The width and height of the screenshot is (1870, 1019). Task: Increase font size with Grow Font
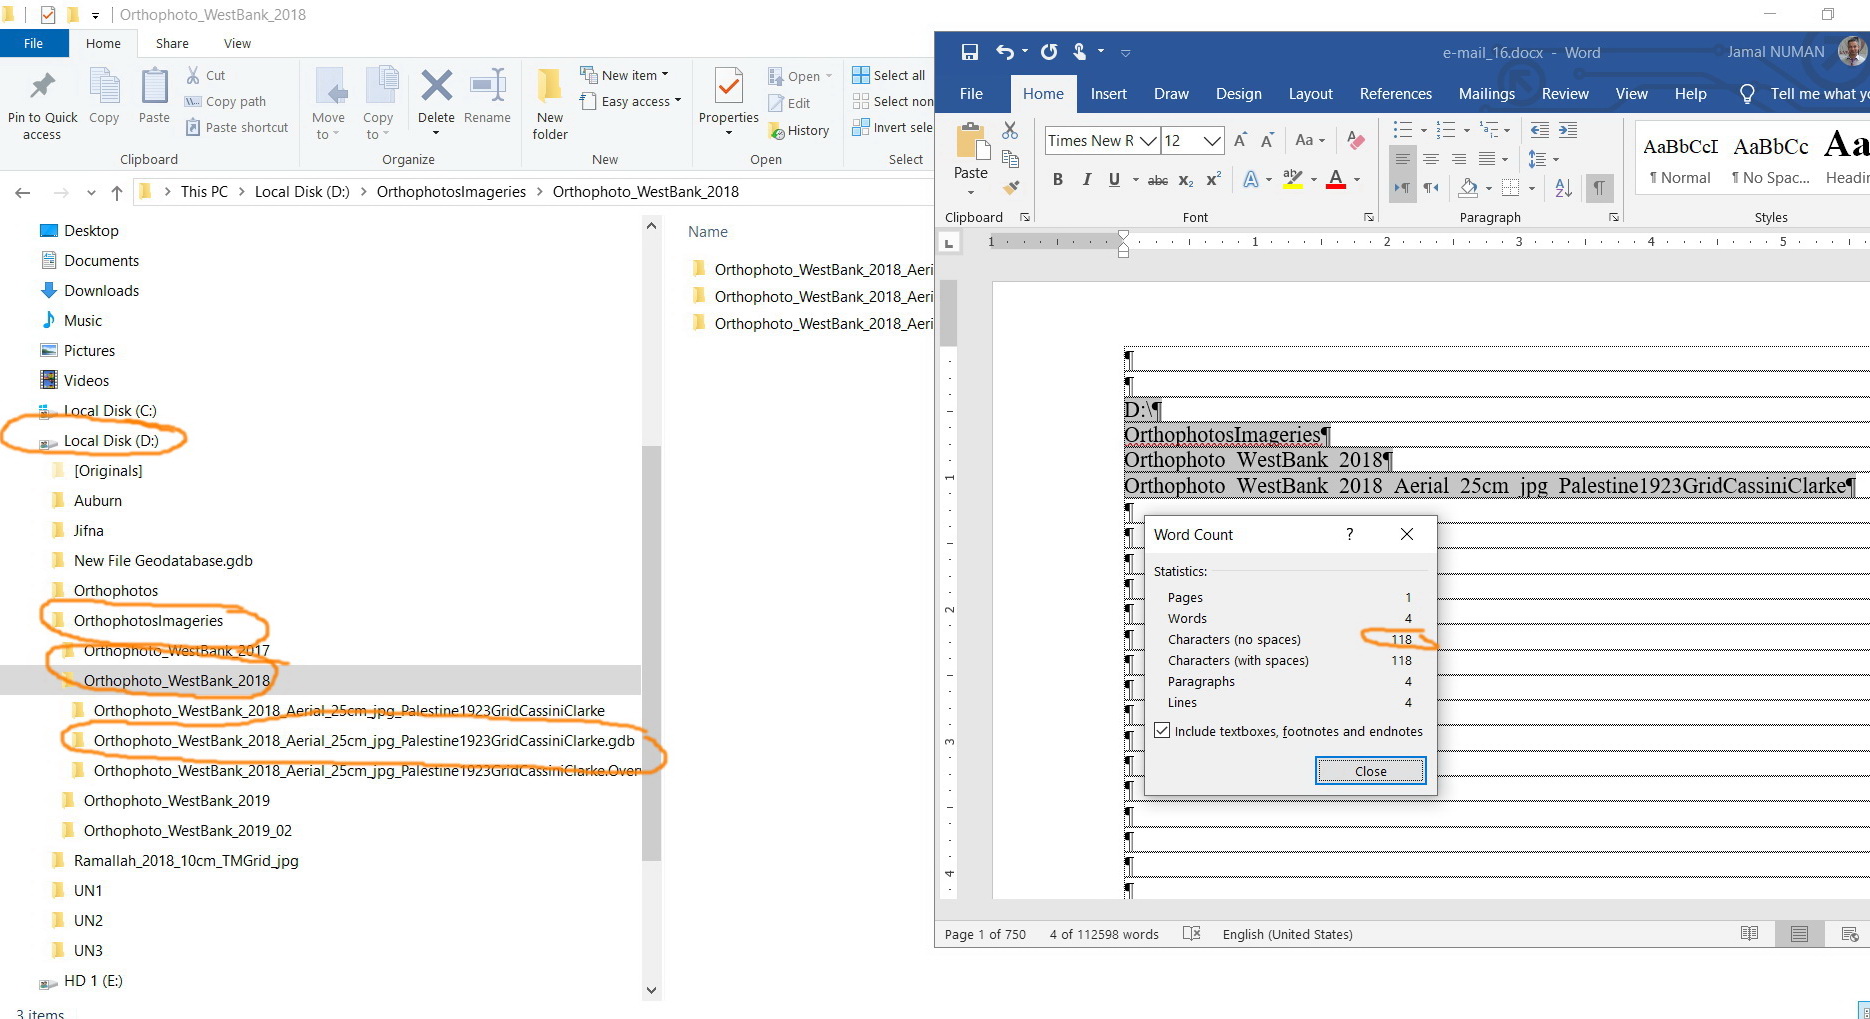tap(1240, 140)
